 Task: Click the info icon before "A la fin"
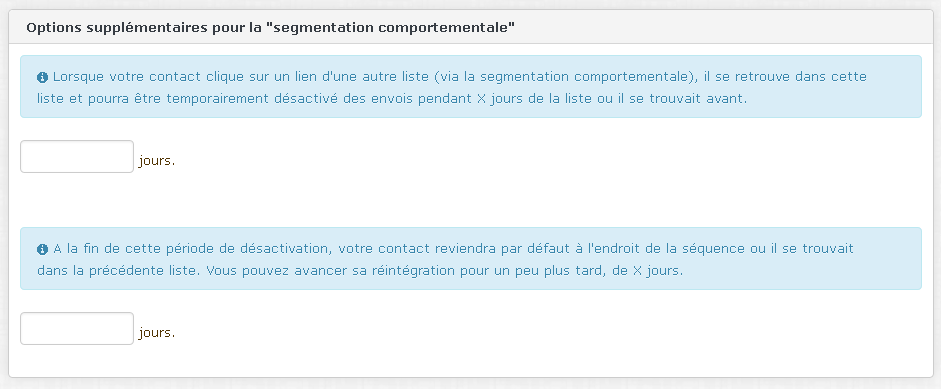point(43,249)
